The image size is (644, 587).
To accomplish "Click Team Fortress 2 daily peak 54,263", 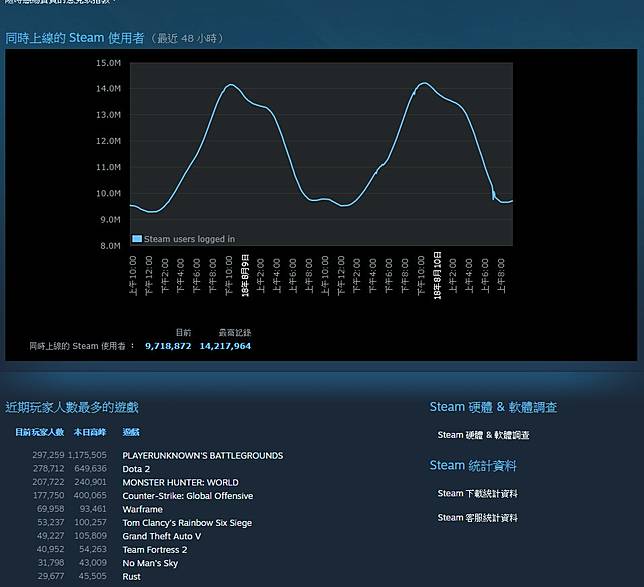I will 93,549.
